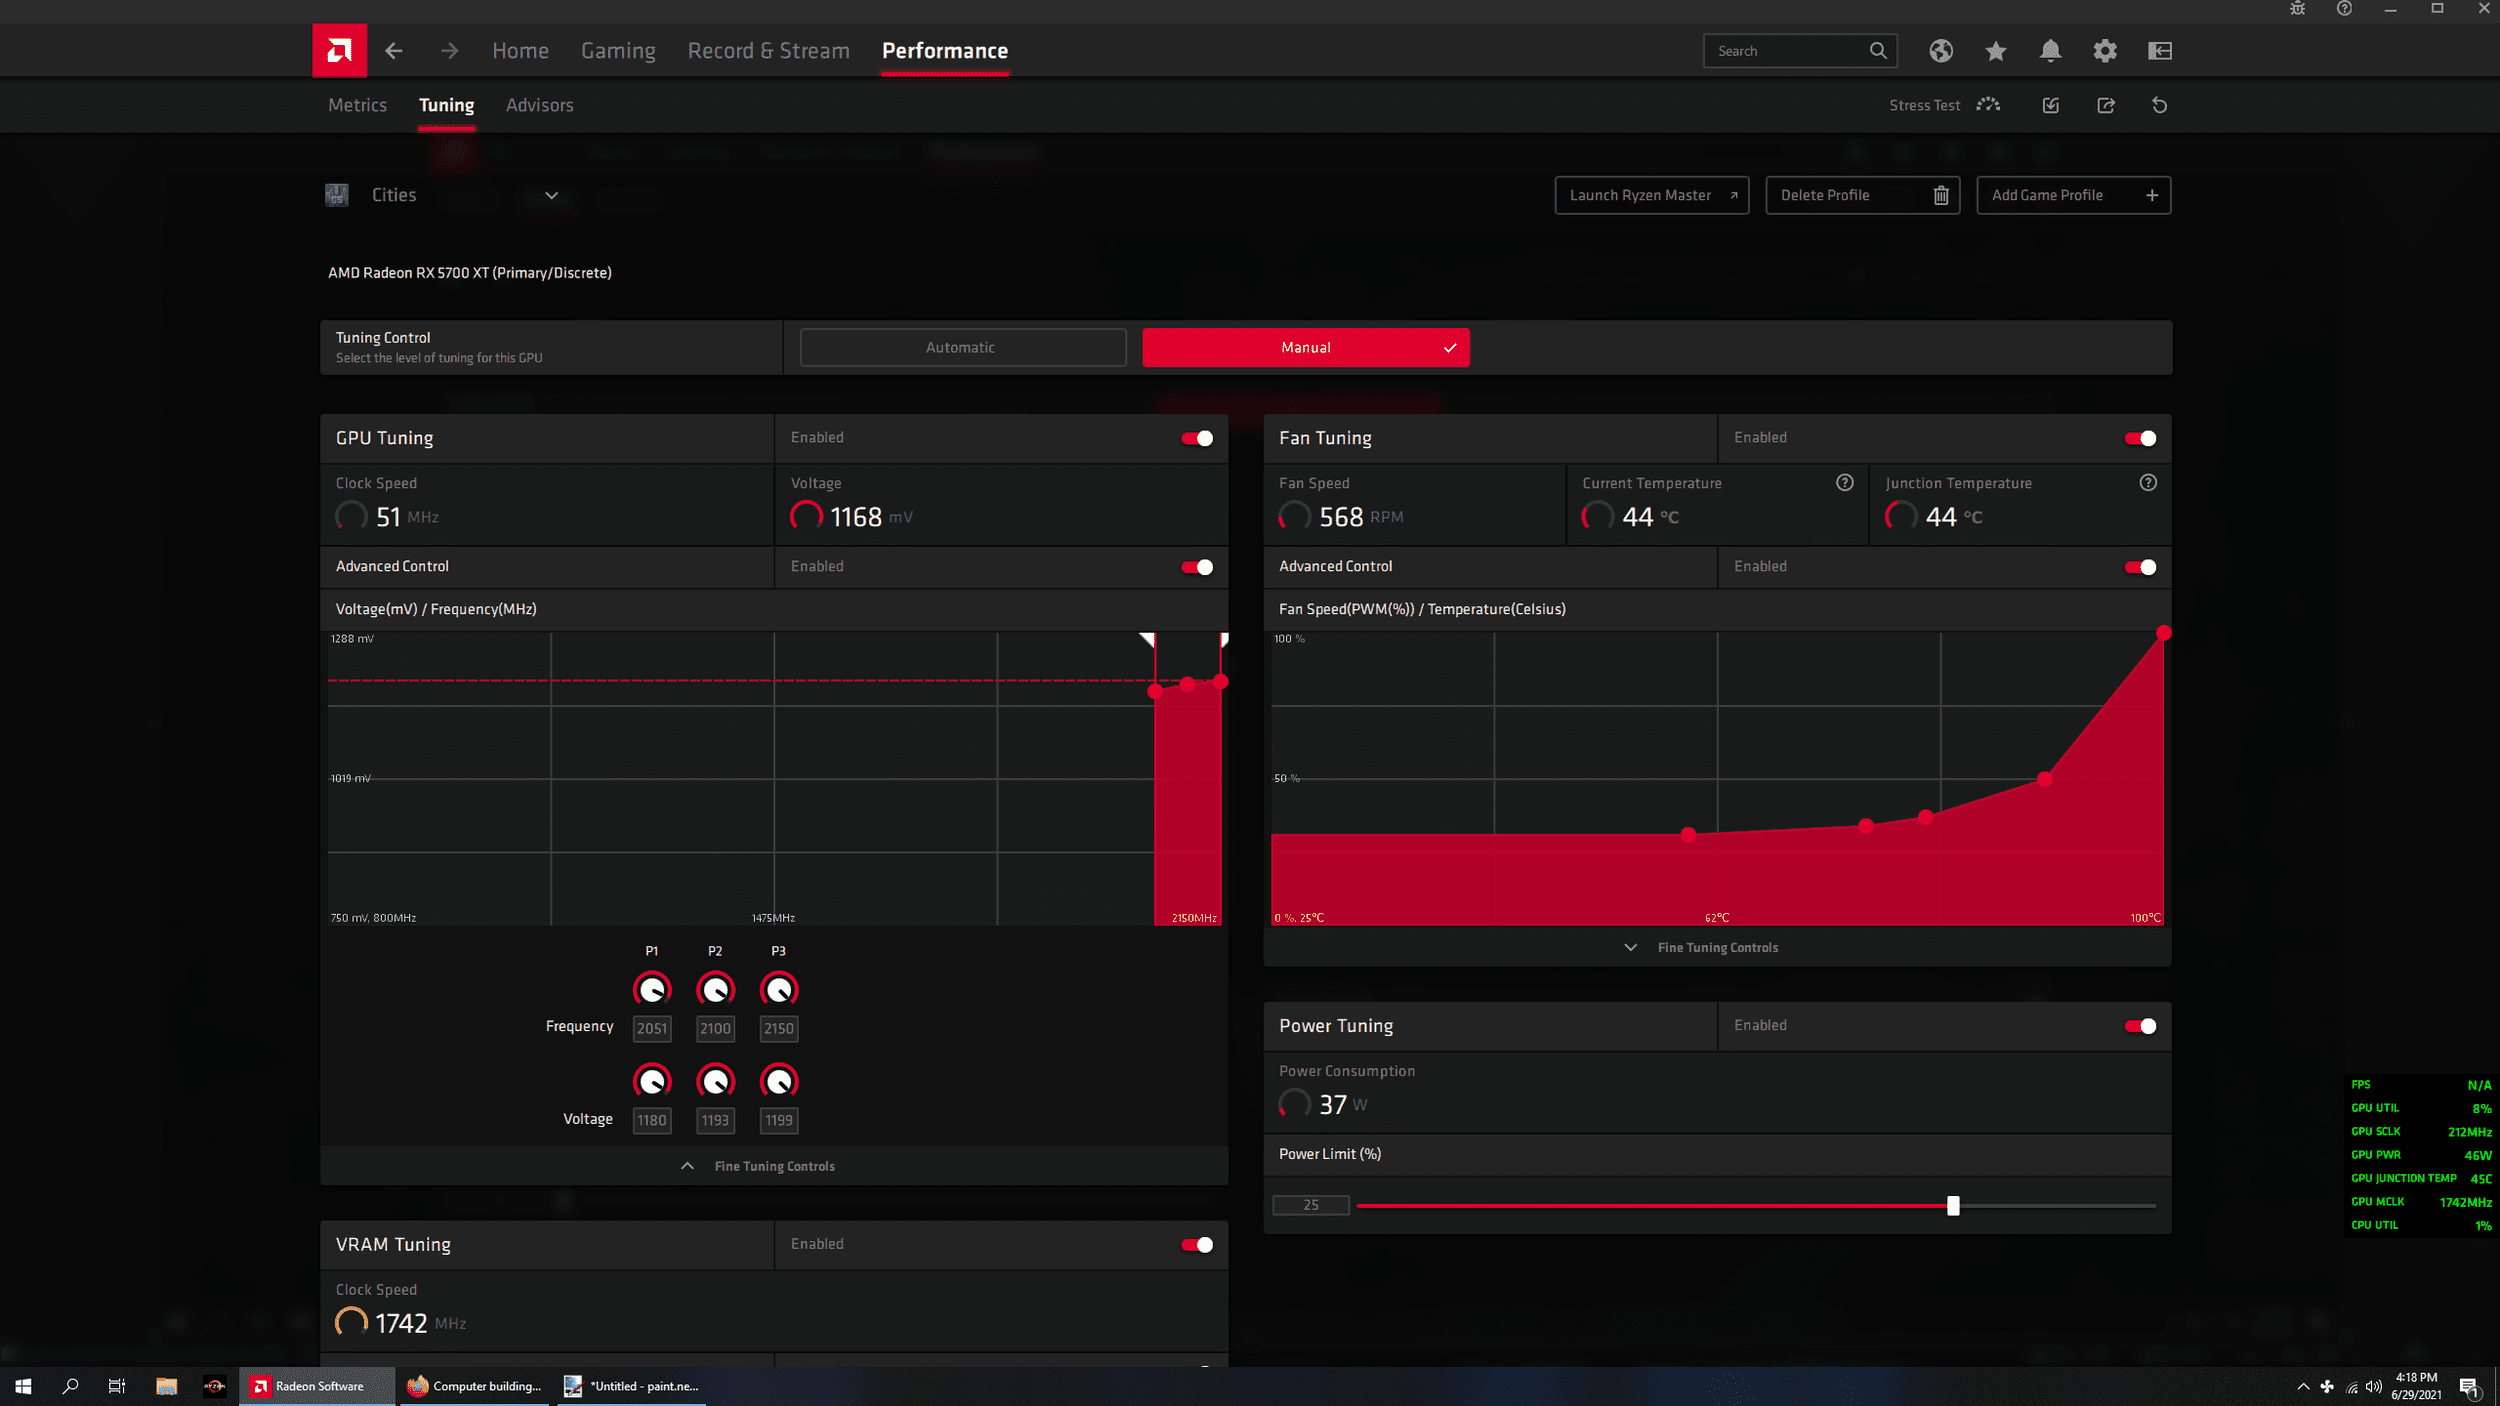The width and height of the screenshot is (2500, 1406).
Task: Show Junction Temperature help tooltip icon
Action: pos(2148,483)
